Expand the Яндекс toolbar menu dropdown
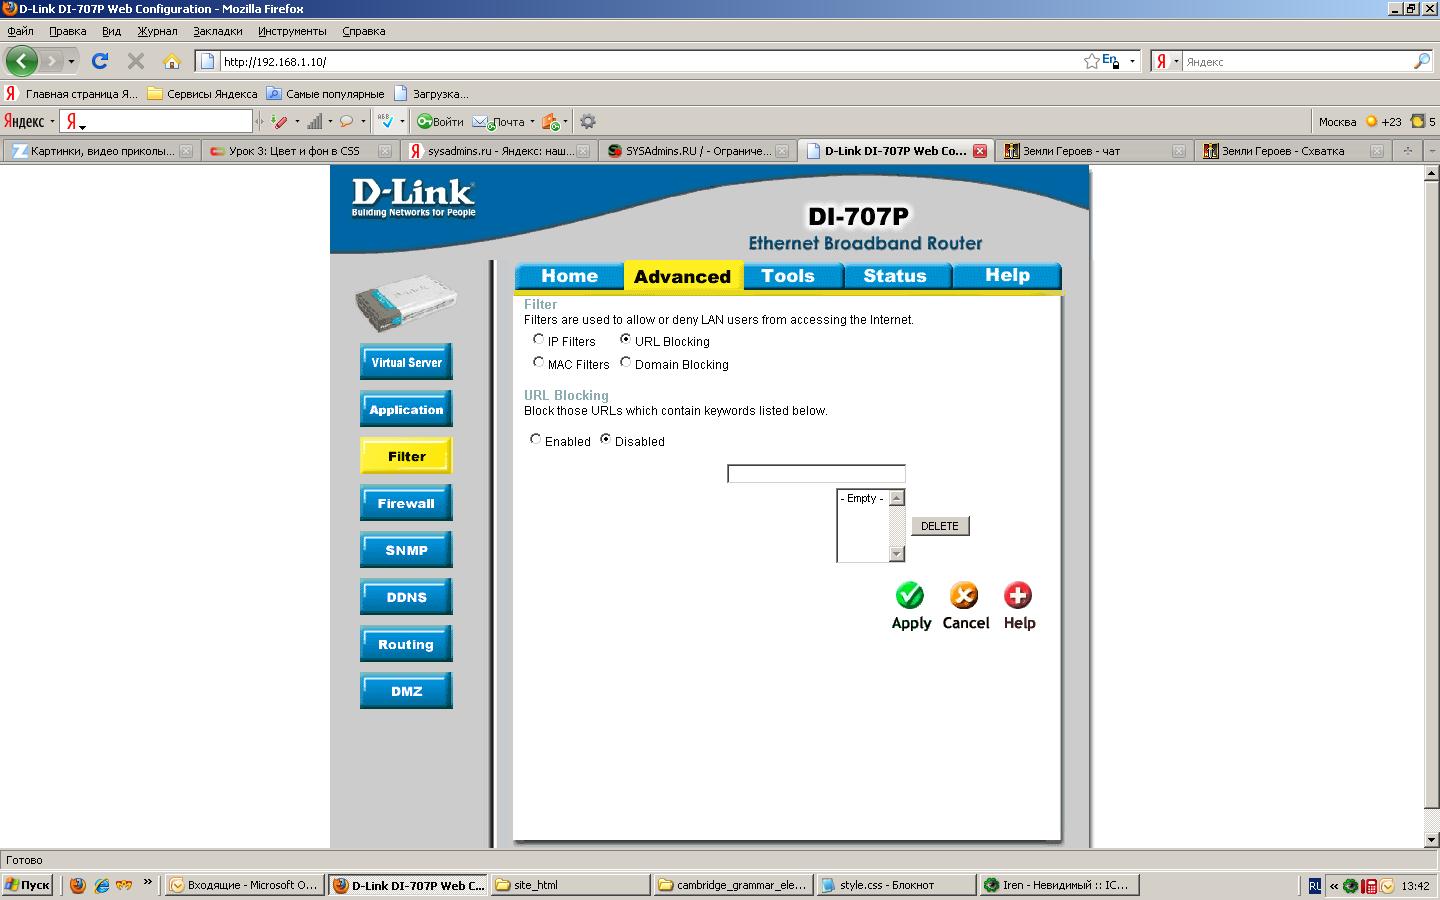 tap(52, 121)
